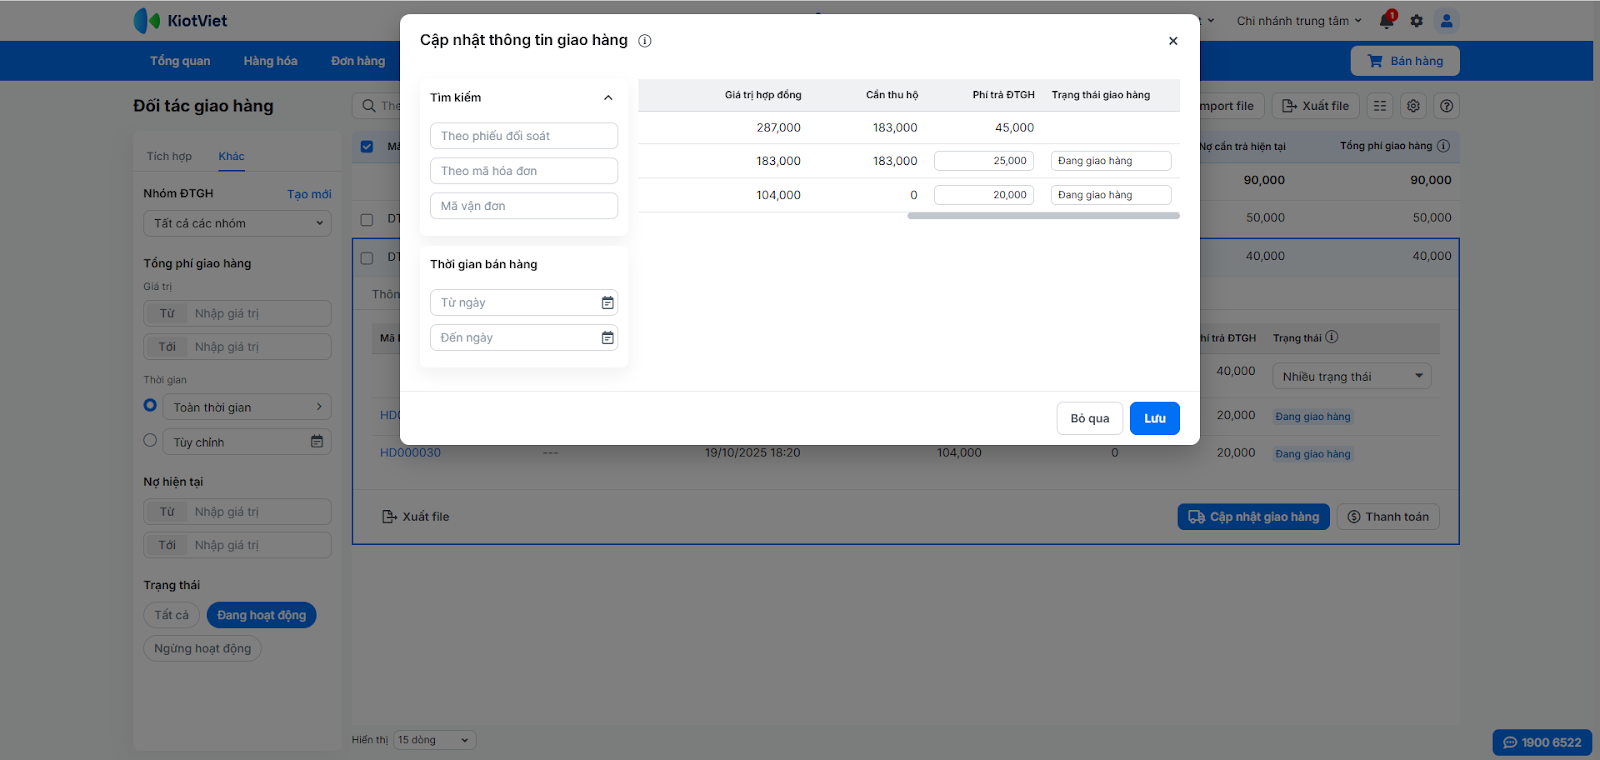The image size is (1600, 760).
Task: Click the help question mark icon
Action: pos(1446,106)
